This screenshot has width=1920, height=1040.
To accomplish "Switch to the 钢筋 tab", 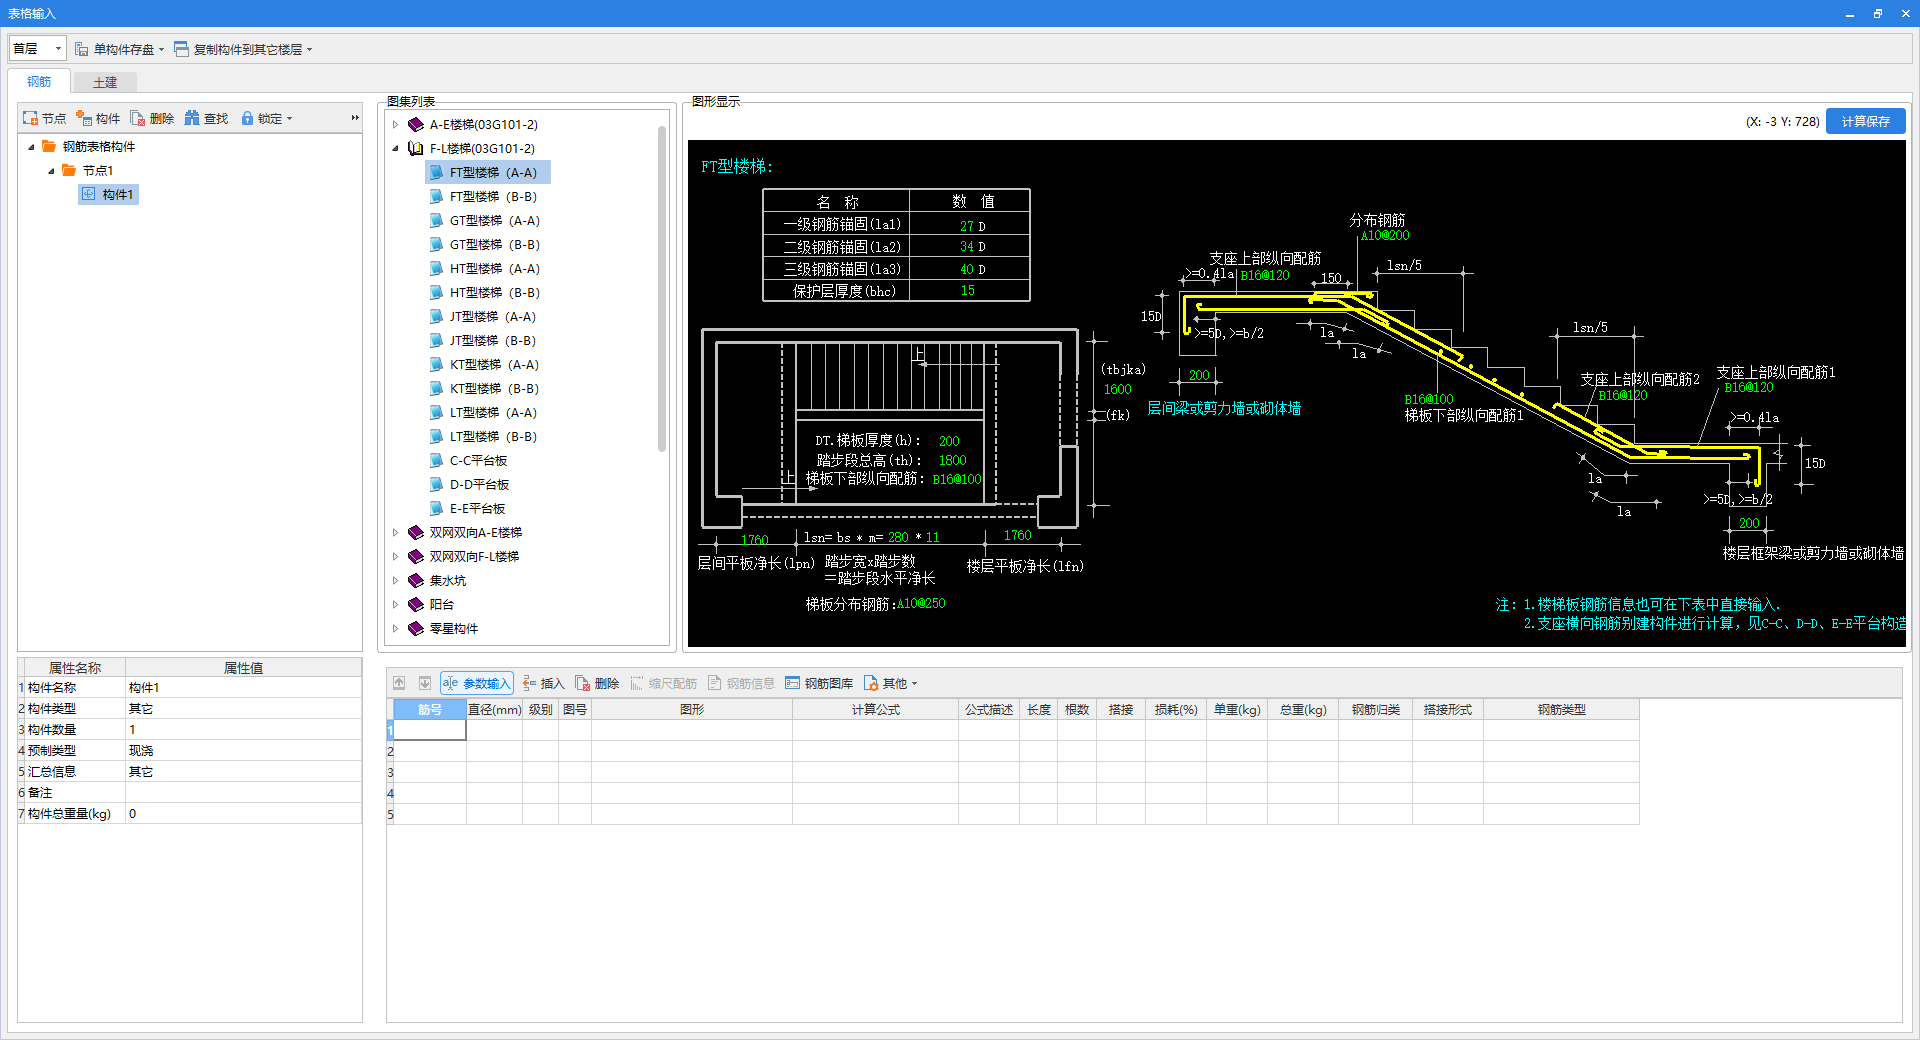I will pyautogui.click(x=39, y=82).
